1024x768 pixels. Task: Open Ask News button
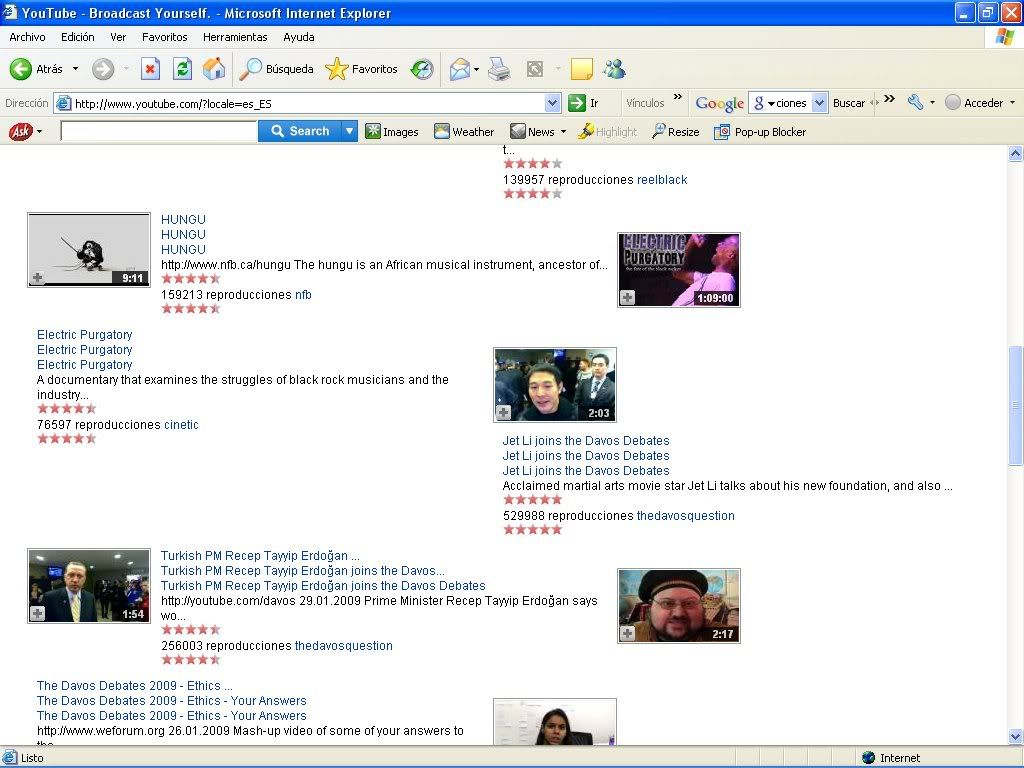(x=532, y=132)
